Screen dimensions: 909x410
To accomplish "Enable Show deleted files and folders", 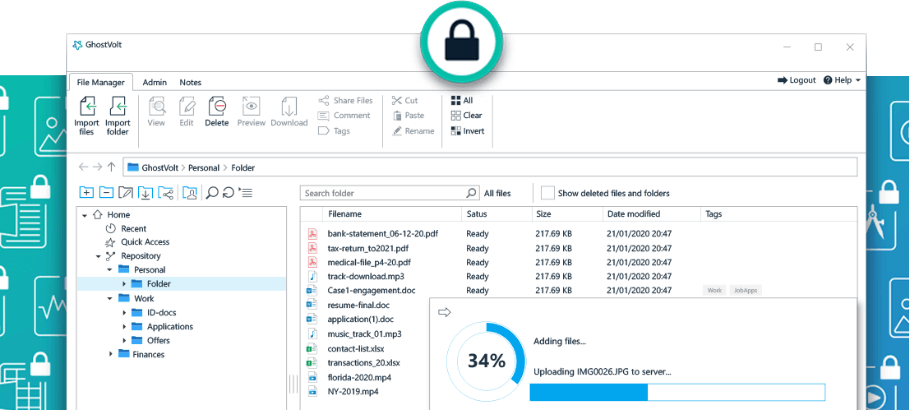I will [x=547, y=193].
